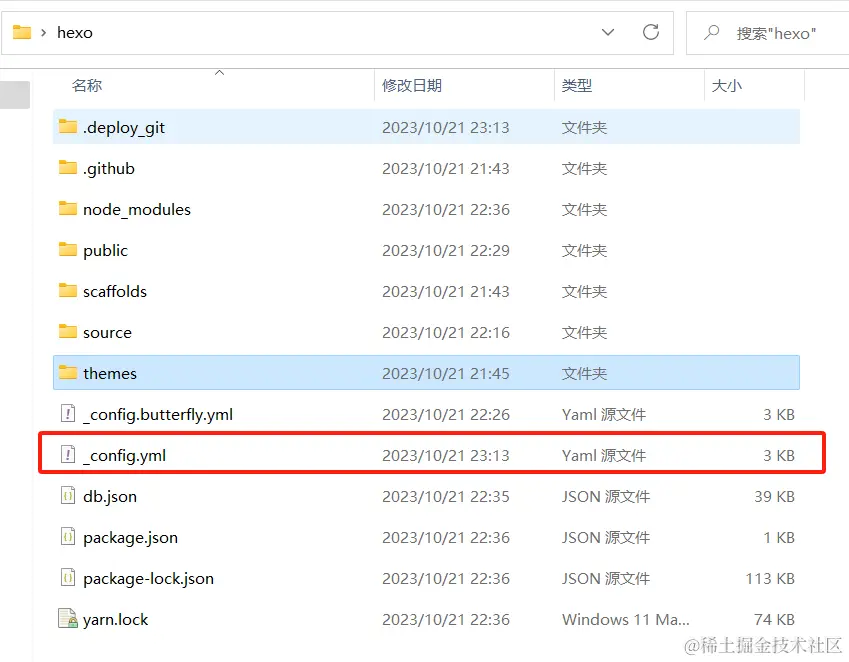Select the .github folder icon
This screenshot has width=849, height=662.
(x=68, y=168)
